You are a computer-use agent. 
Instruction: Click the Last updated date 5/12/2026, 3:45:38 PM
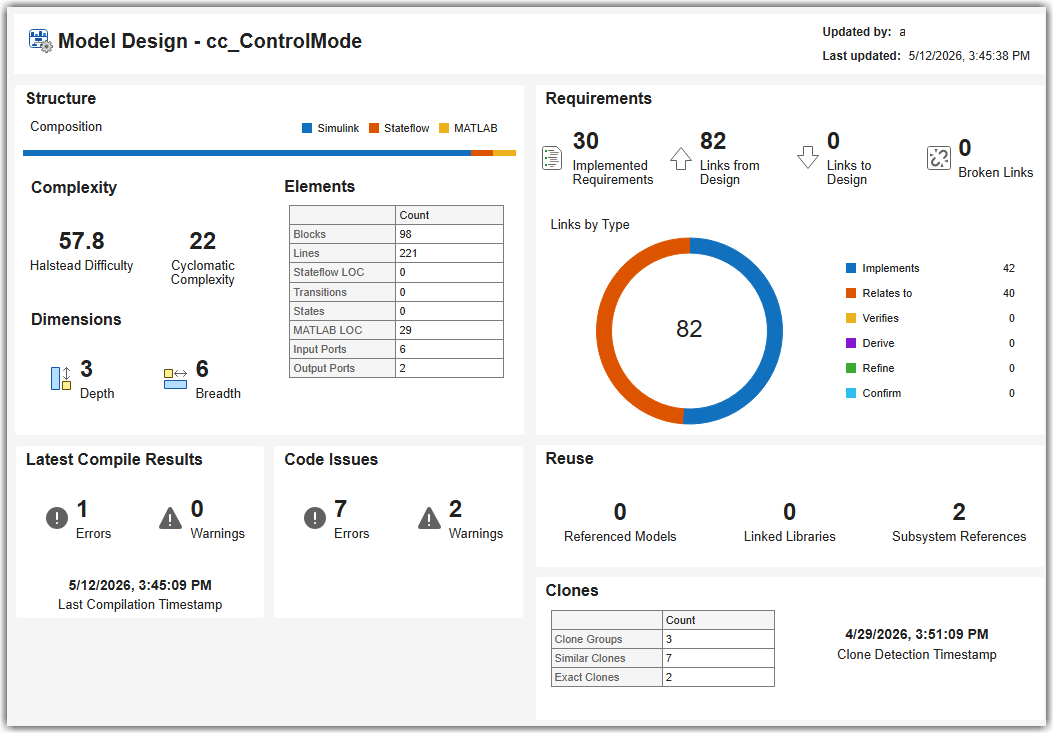coord(969,56)
